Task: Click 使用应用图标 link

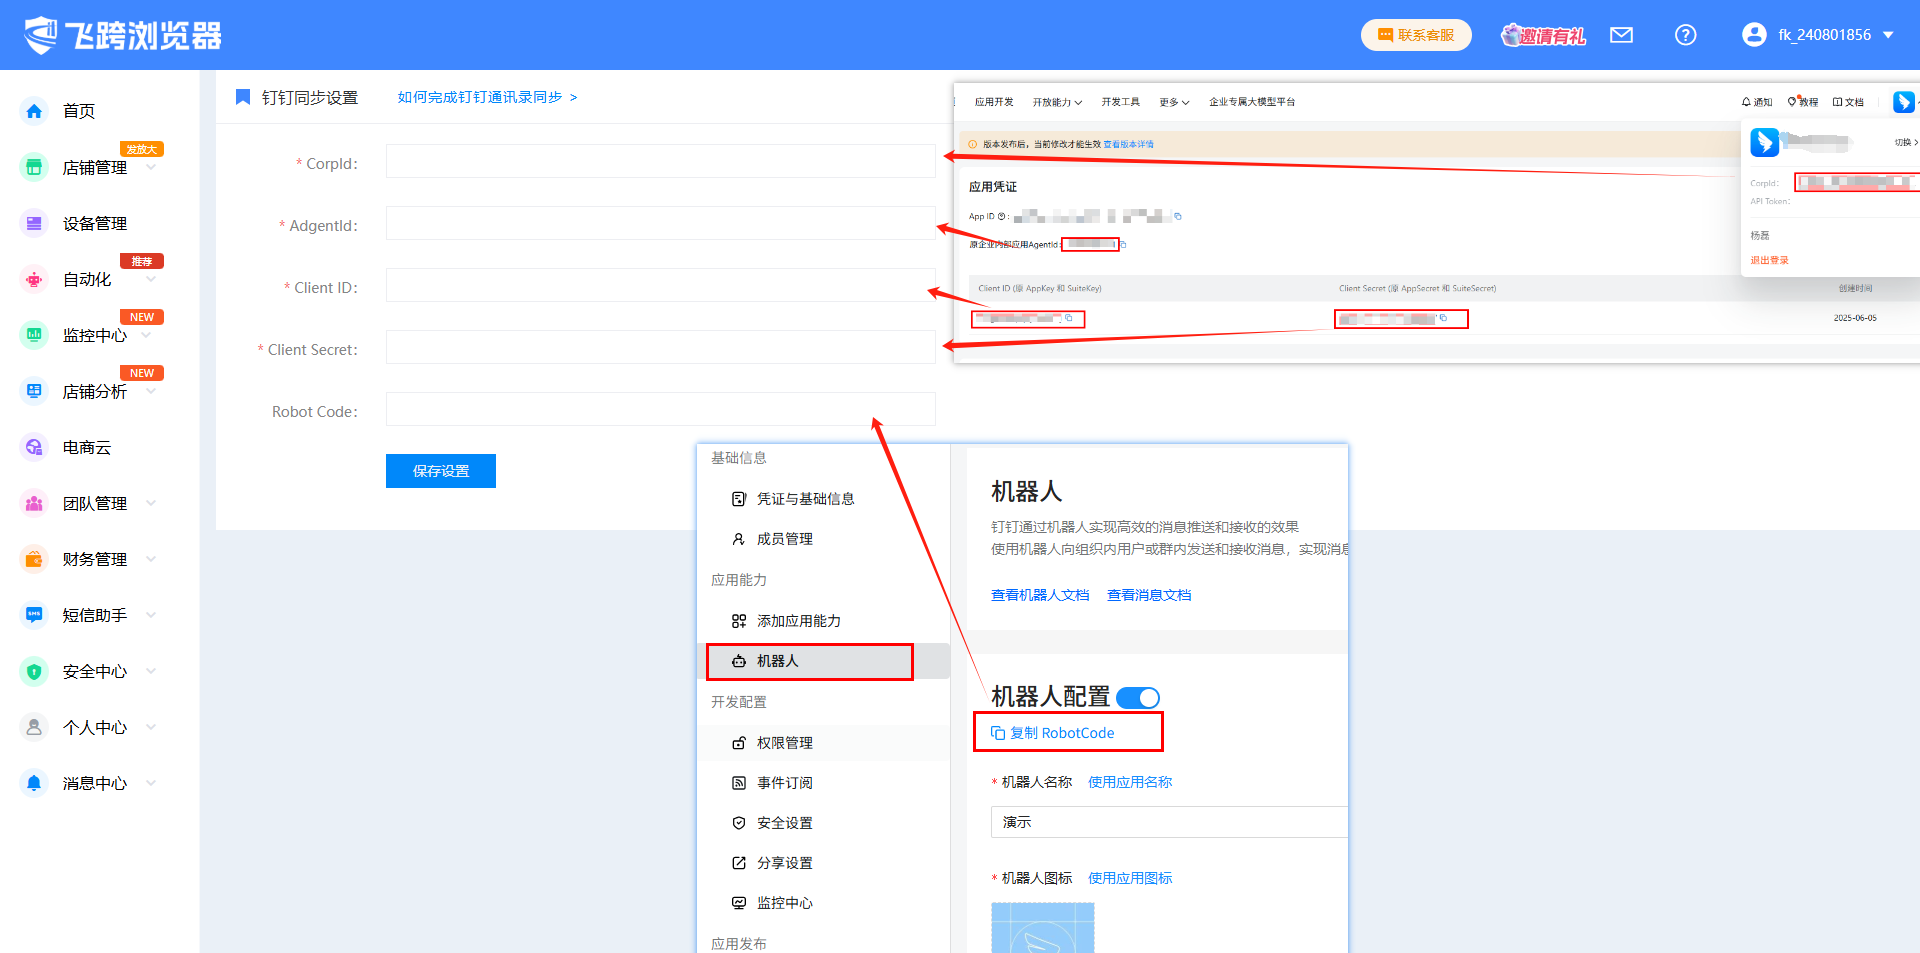Action: [1130, 878]
